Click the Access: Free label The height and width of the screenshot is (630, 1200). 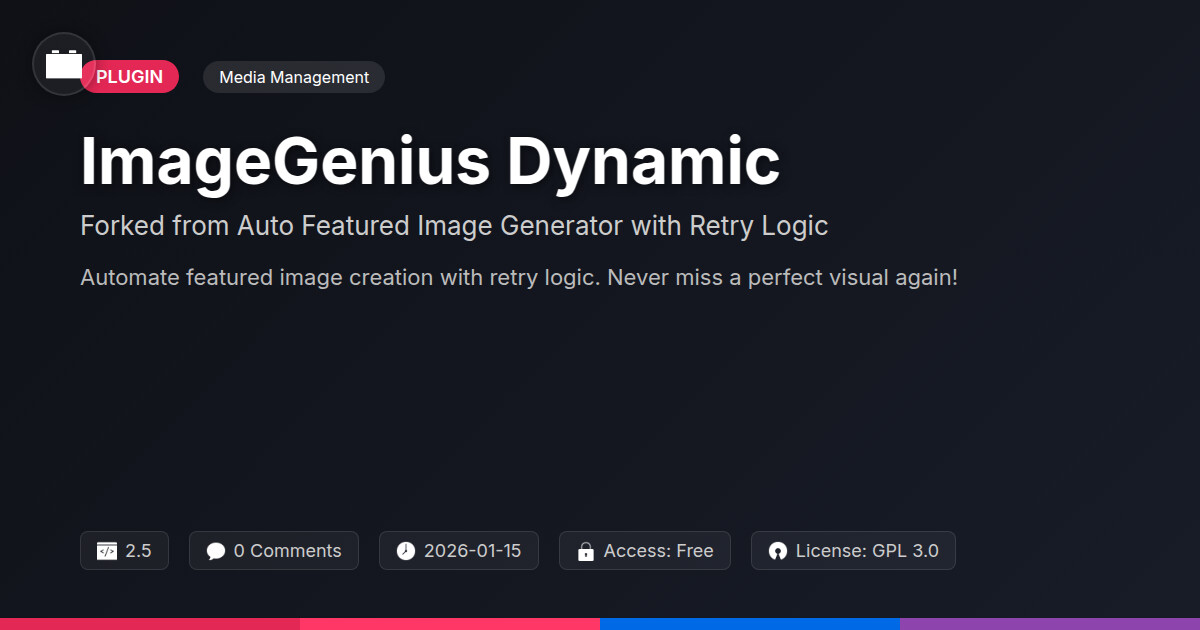coord(658,551)
